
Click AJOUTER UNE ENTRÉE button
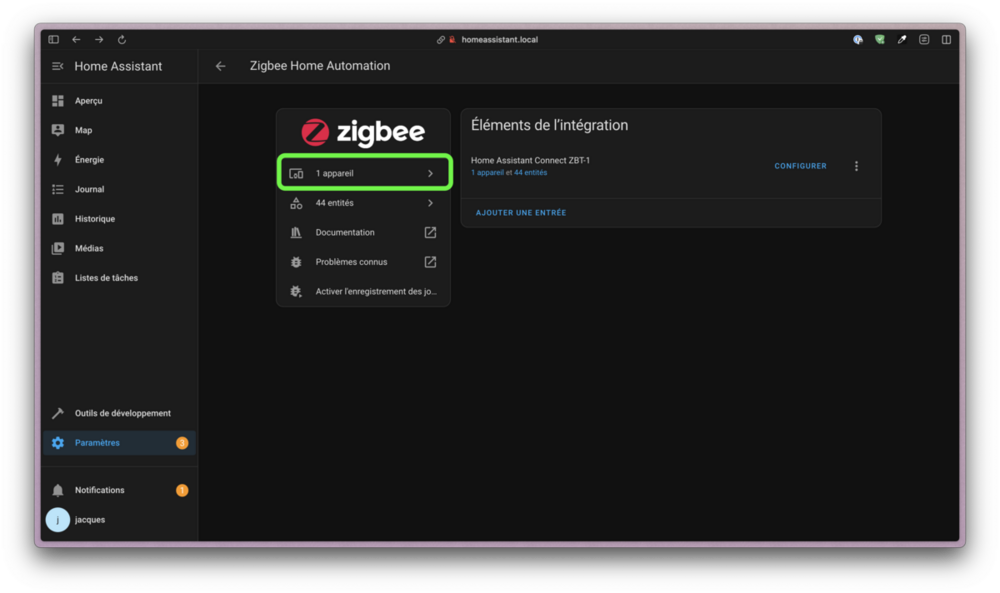[x=521, y=213]
